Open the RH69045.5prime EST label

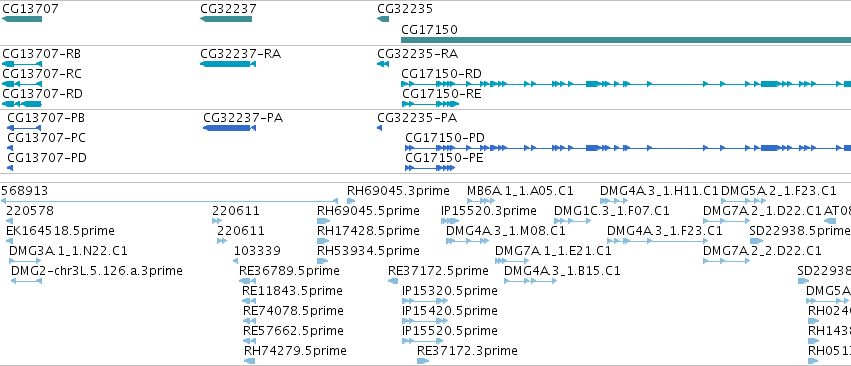pos(369,211)
